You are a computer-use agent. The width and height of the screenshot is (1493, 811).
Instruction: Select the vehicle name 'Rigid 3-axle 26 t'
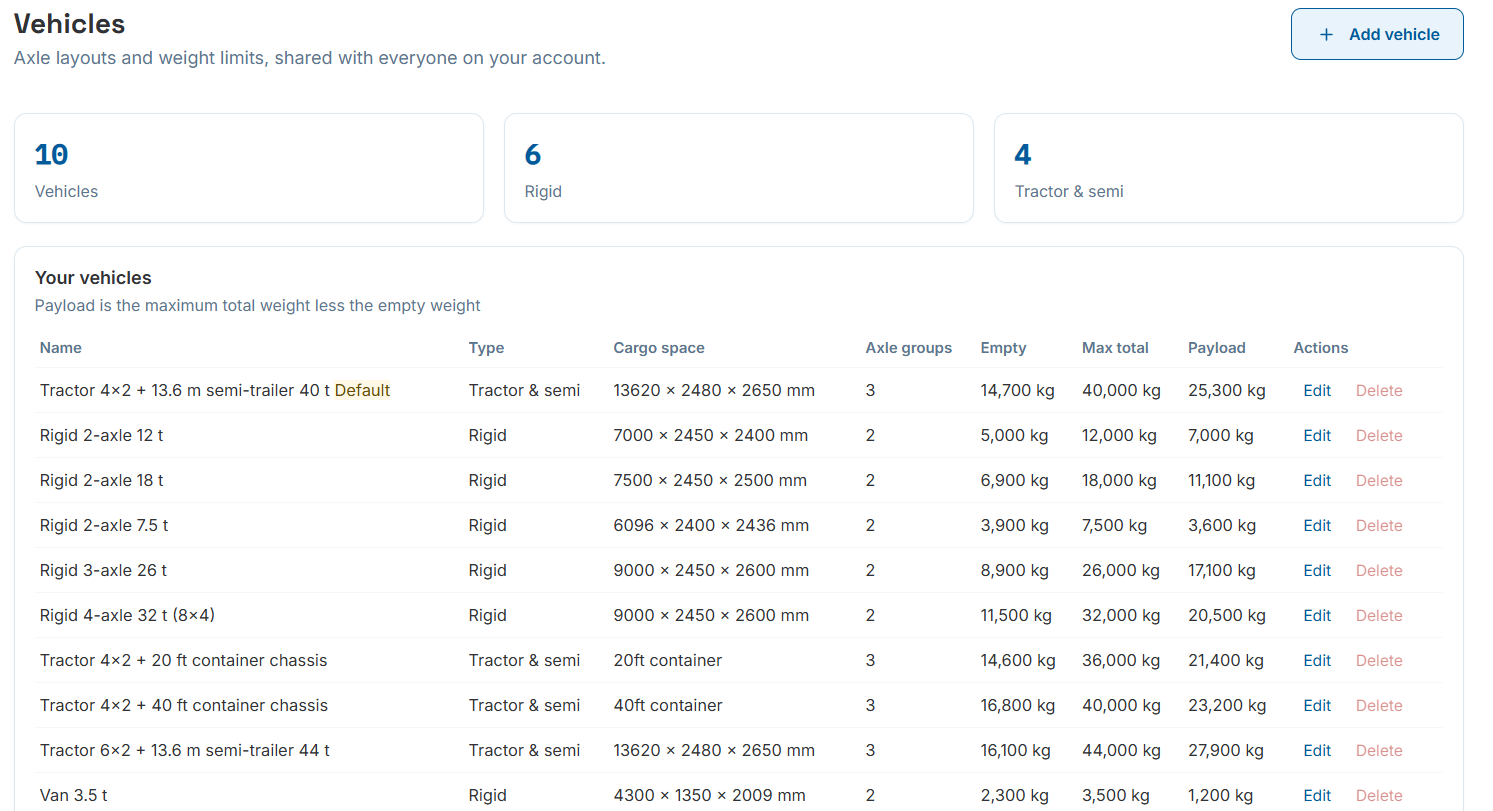pyautogui.click(x=103, y=571)
